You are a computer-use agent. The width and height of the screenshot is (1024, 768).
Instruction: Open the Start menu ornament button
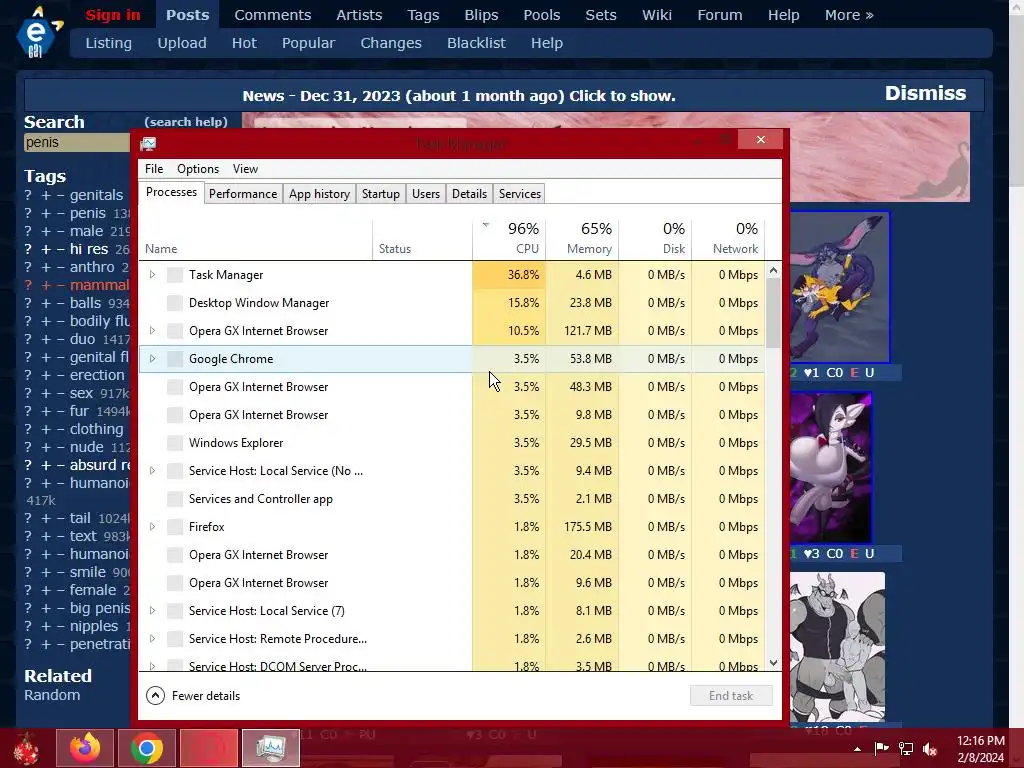pyautogui.click(x=26, y=748)
